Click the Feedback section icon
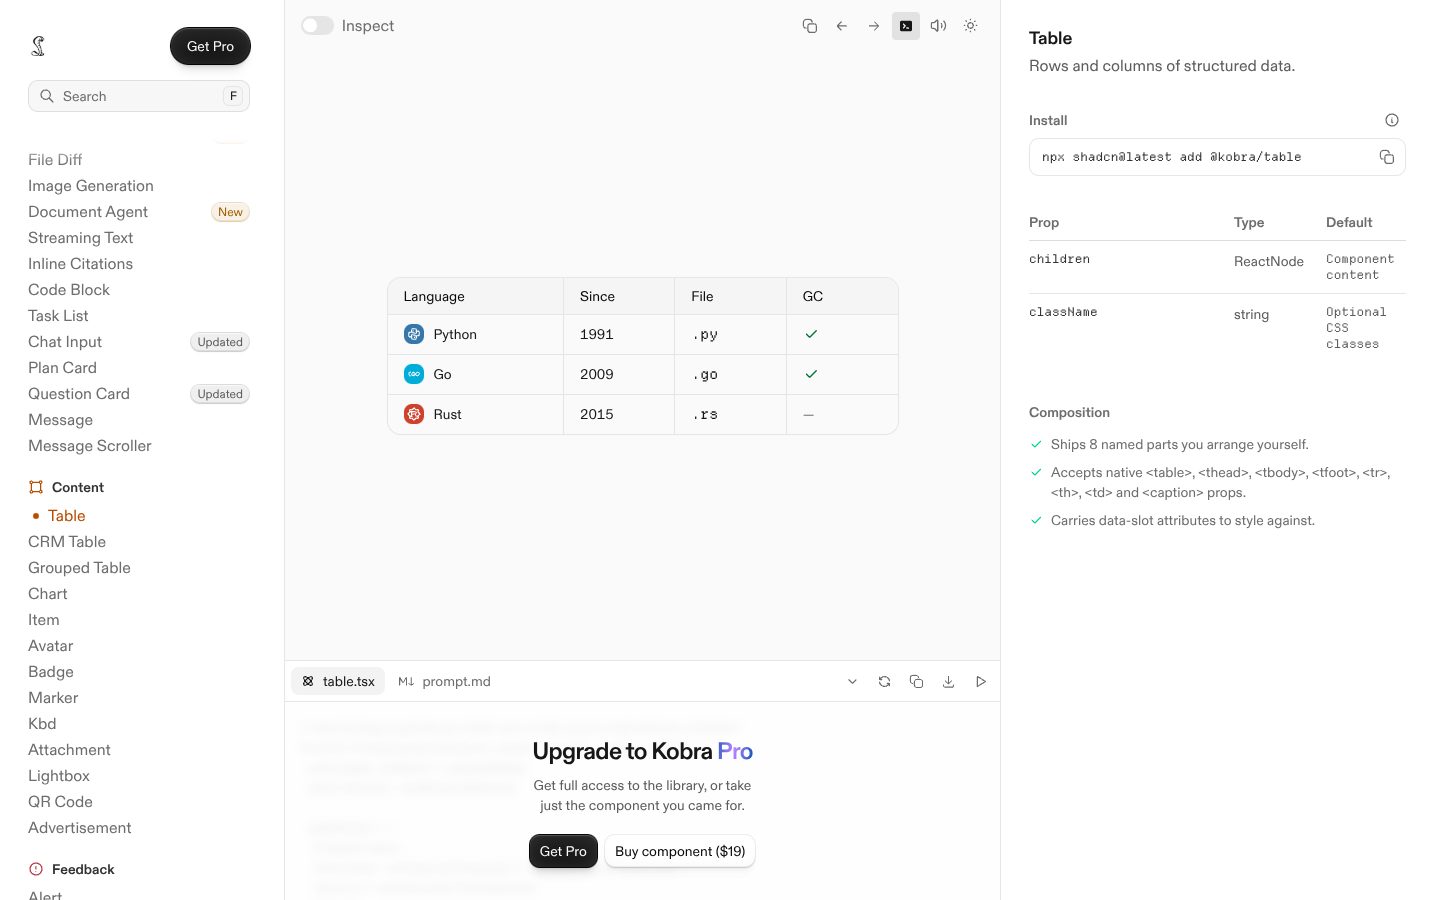The height and width of the screenshot is (900, 1440). pos(36,869)
